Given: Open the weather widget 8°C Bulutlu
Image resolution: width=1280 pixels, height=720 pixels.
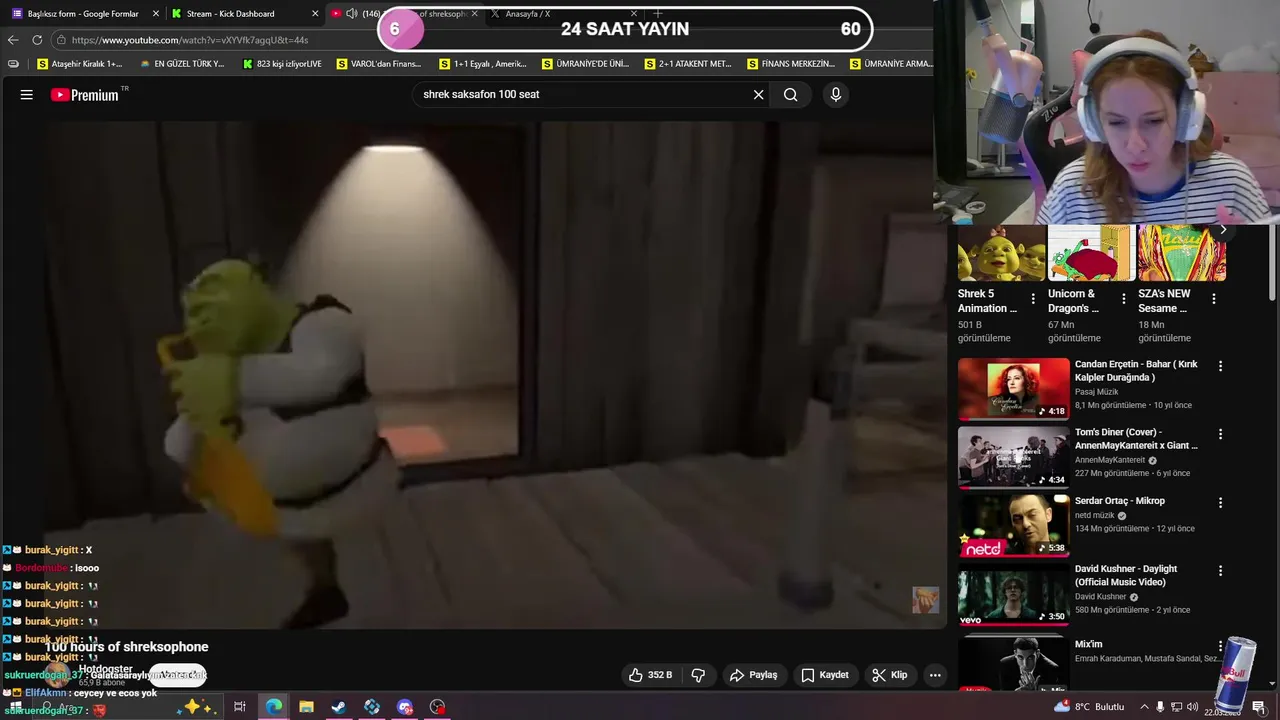Looking at the screenshot, I should click(1088, 707).
